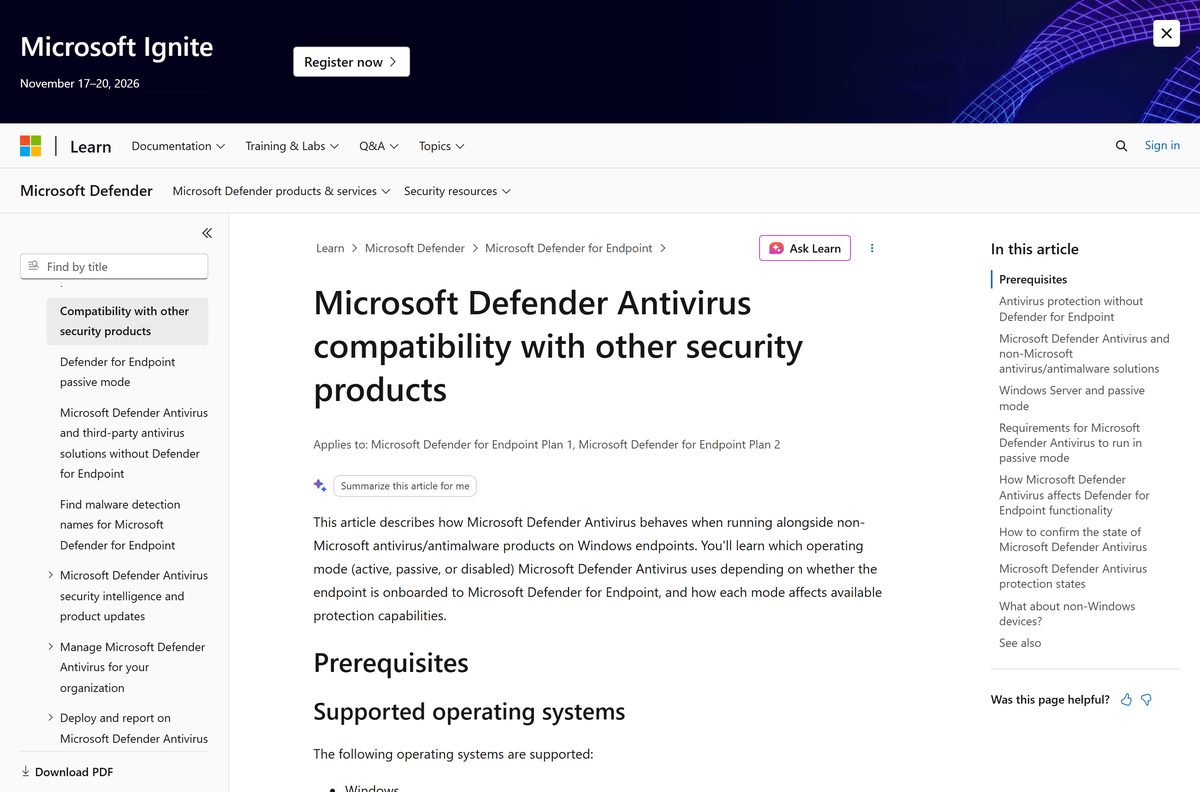Click breadcrumb Microsoft Defender link

point(415,248)
